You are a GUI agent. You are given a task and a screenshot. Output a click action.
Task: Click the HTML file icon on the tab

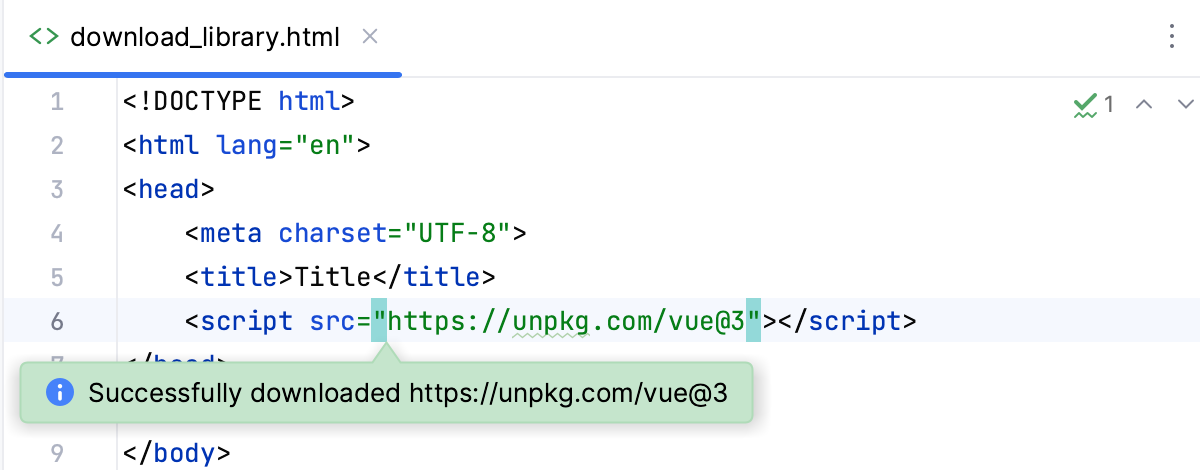tap(43, 38)
